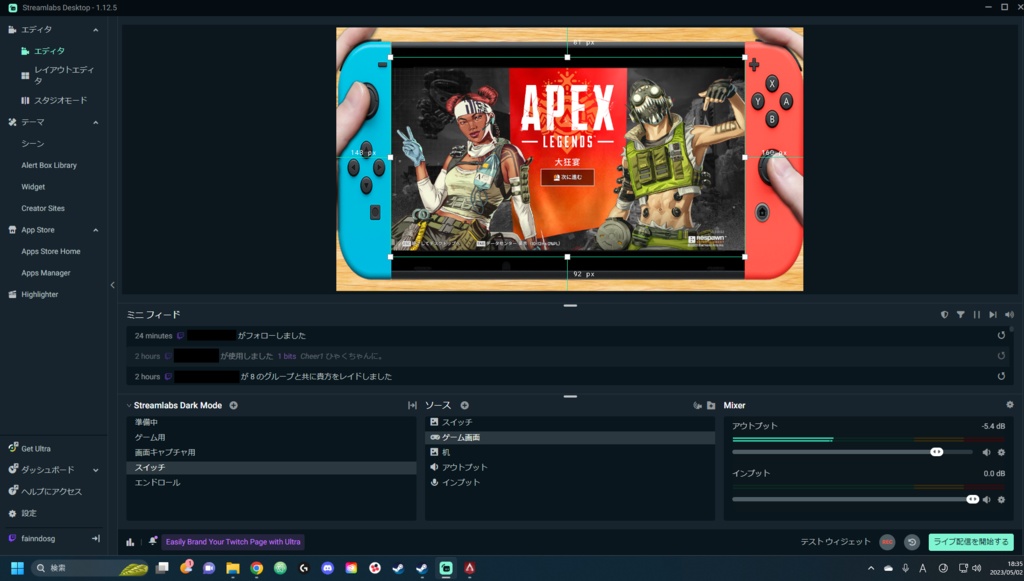This screenshot has width=1024, height=581.
Task: Select the スイッチ scene
Action: tap(271, 467)
